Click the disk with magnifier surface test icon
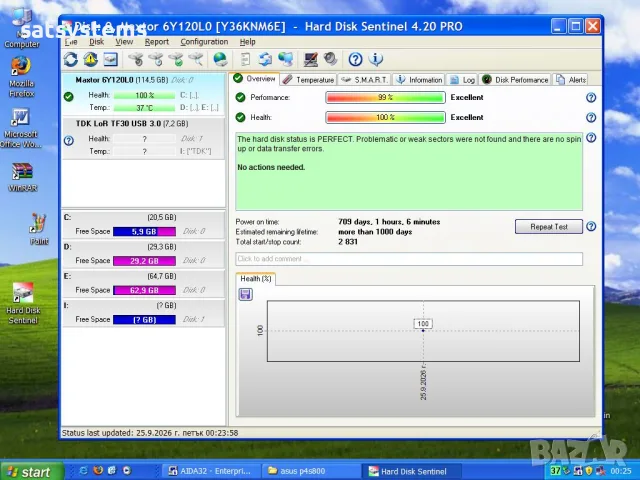This screenshot has width=640, height=480. (x=196, y=60)
